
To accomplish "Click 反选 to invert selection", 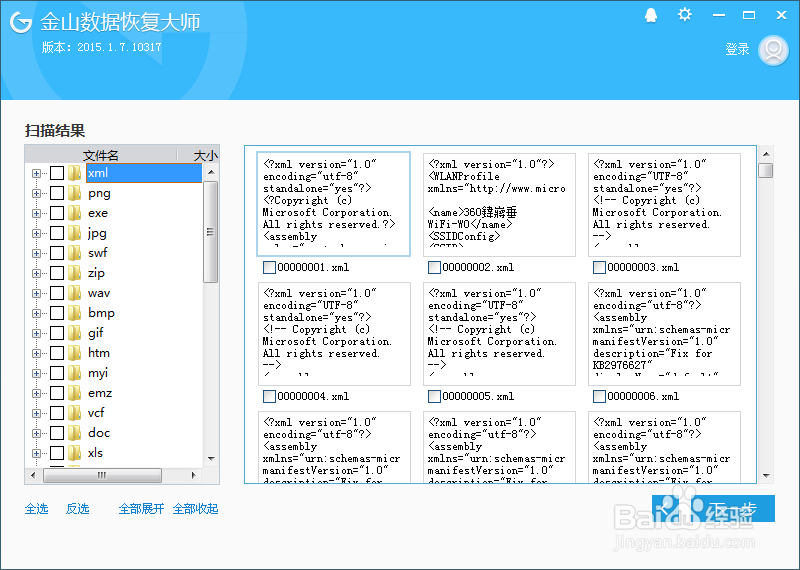I will tap(78, 509).
